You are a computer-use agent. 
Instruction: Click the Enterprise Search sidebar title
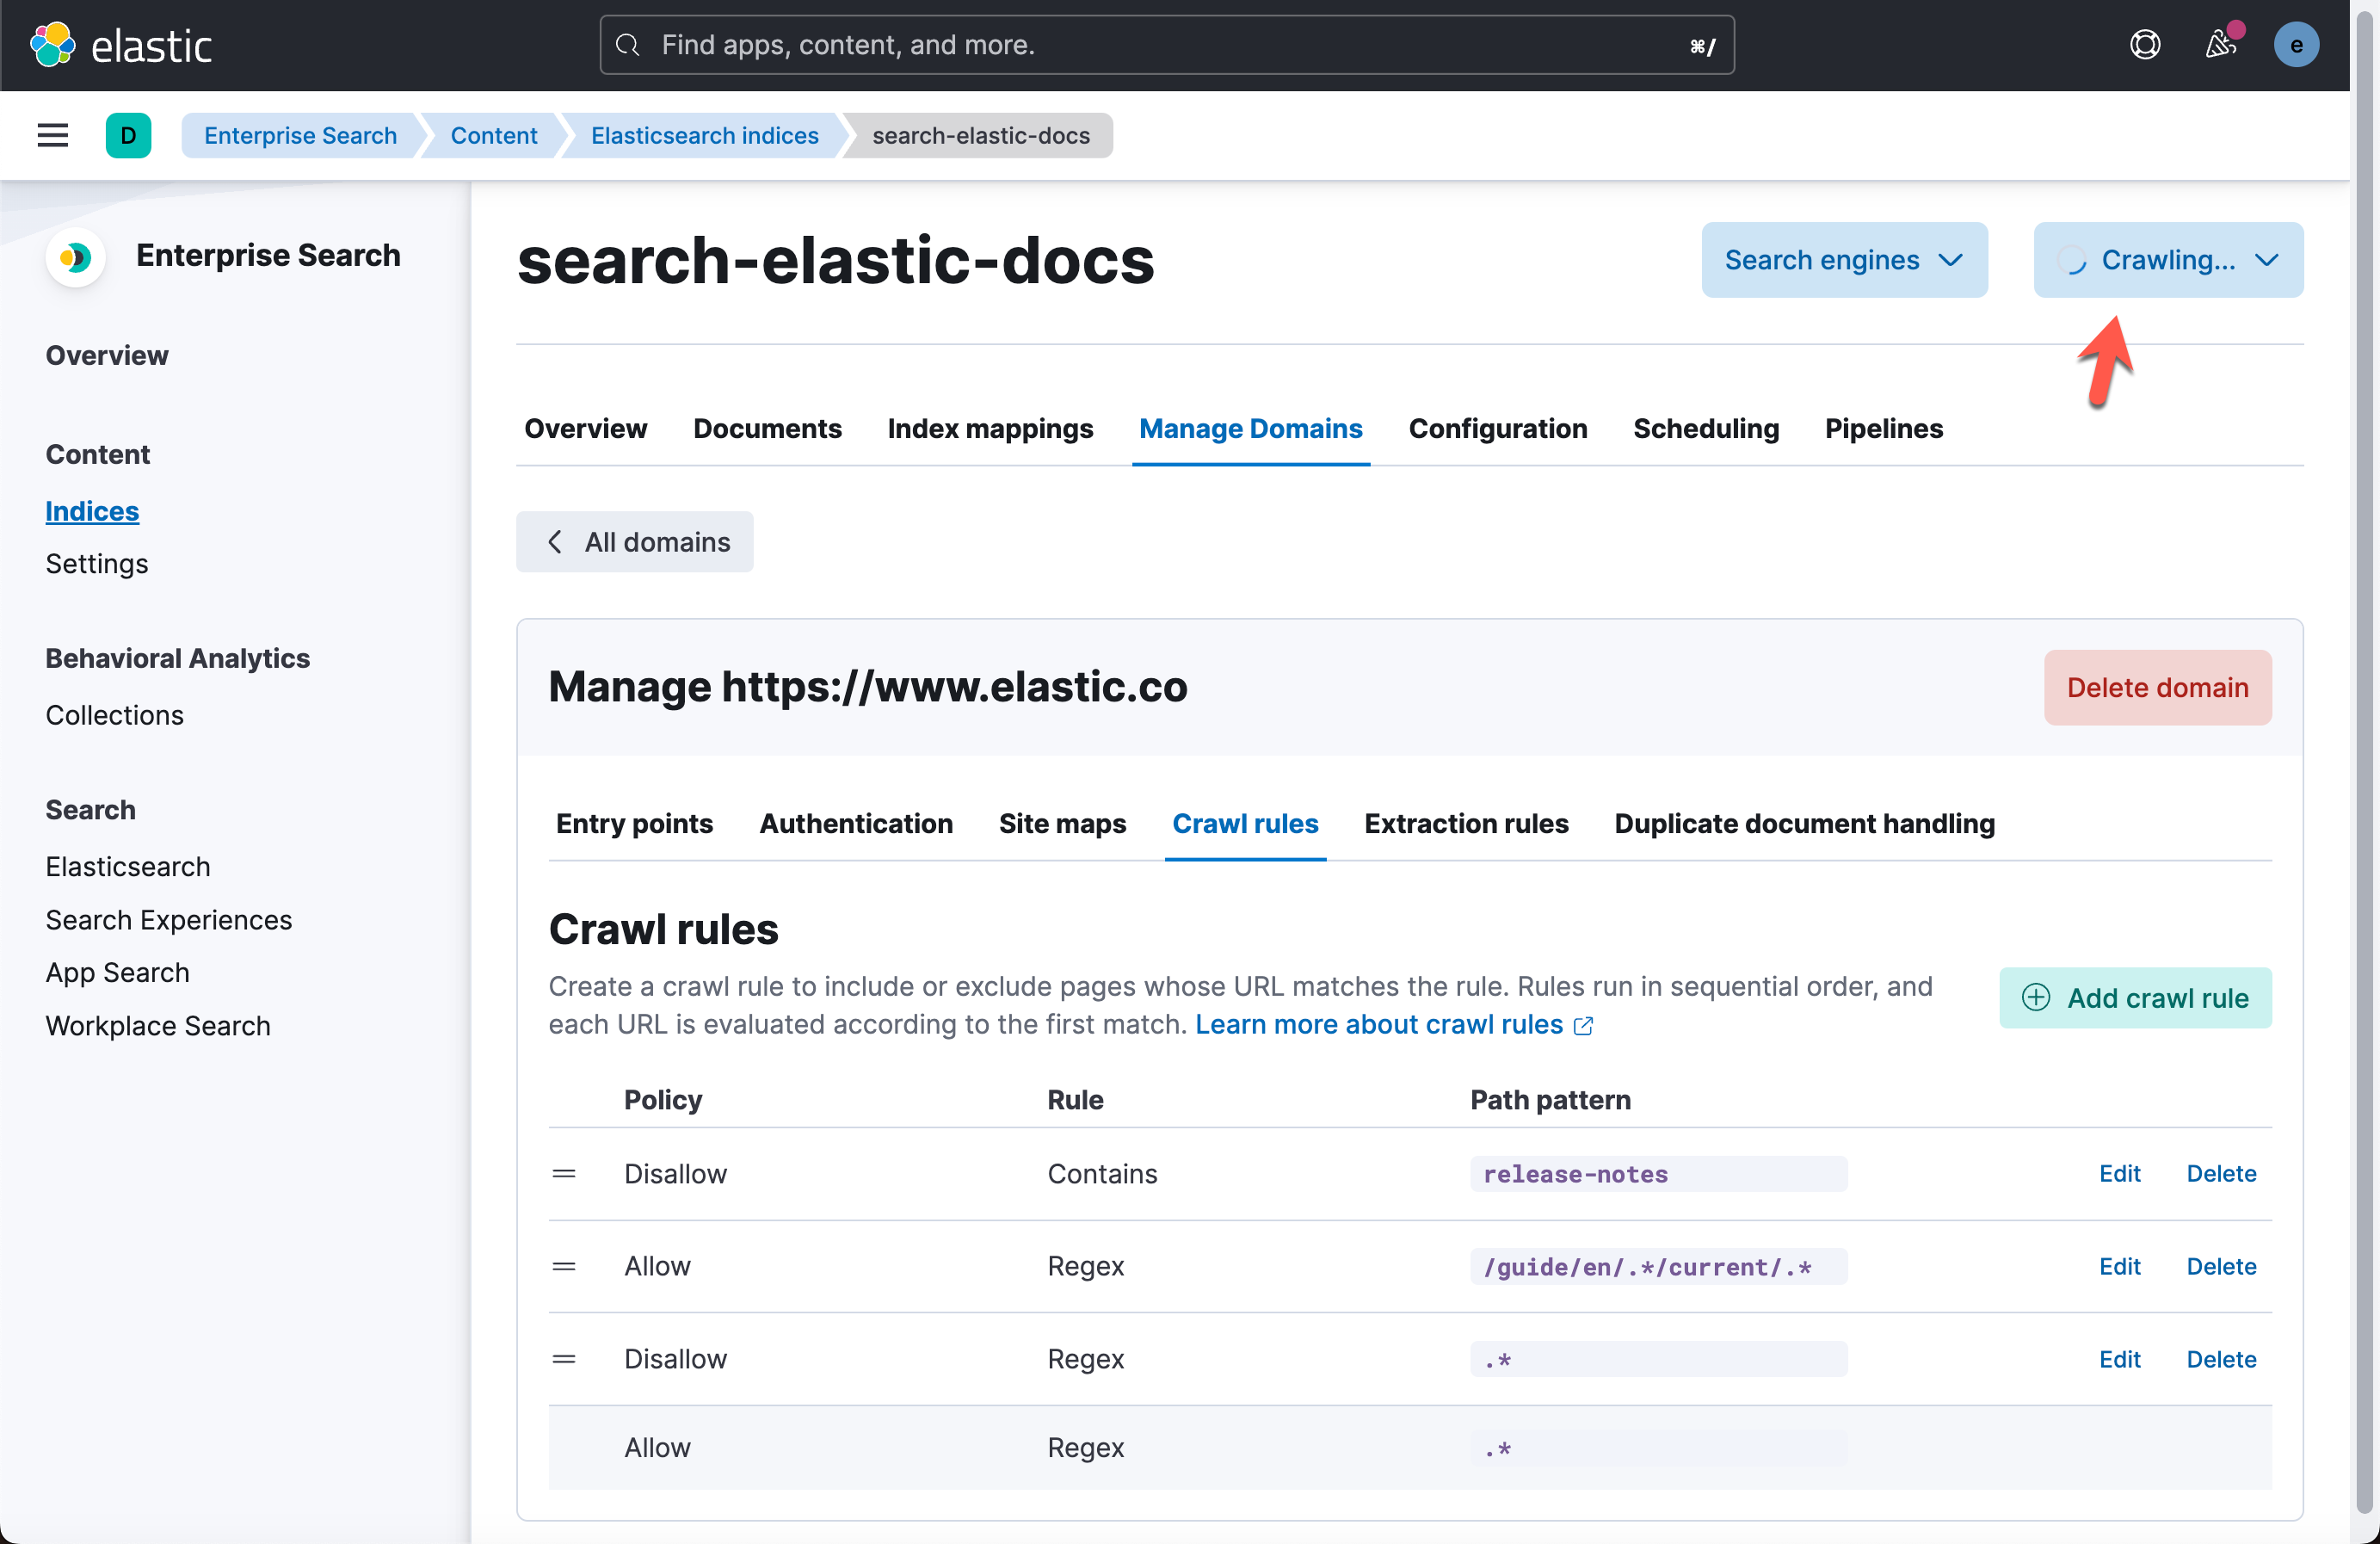tap(268, 256)
